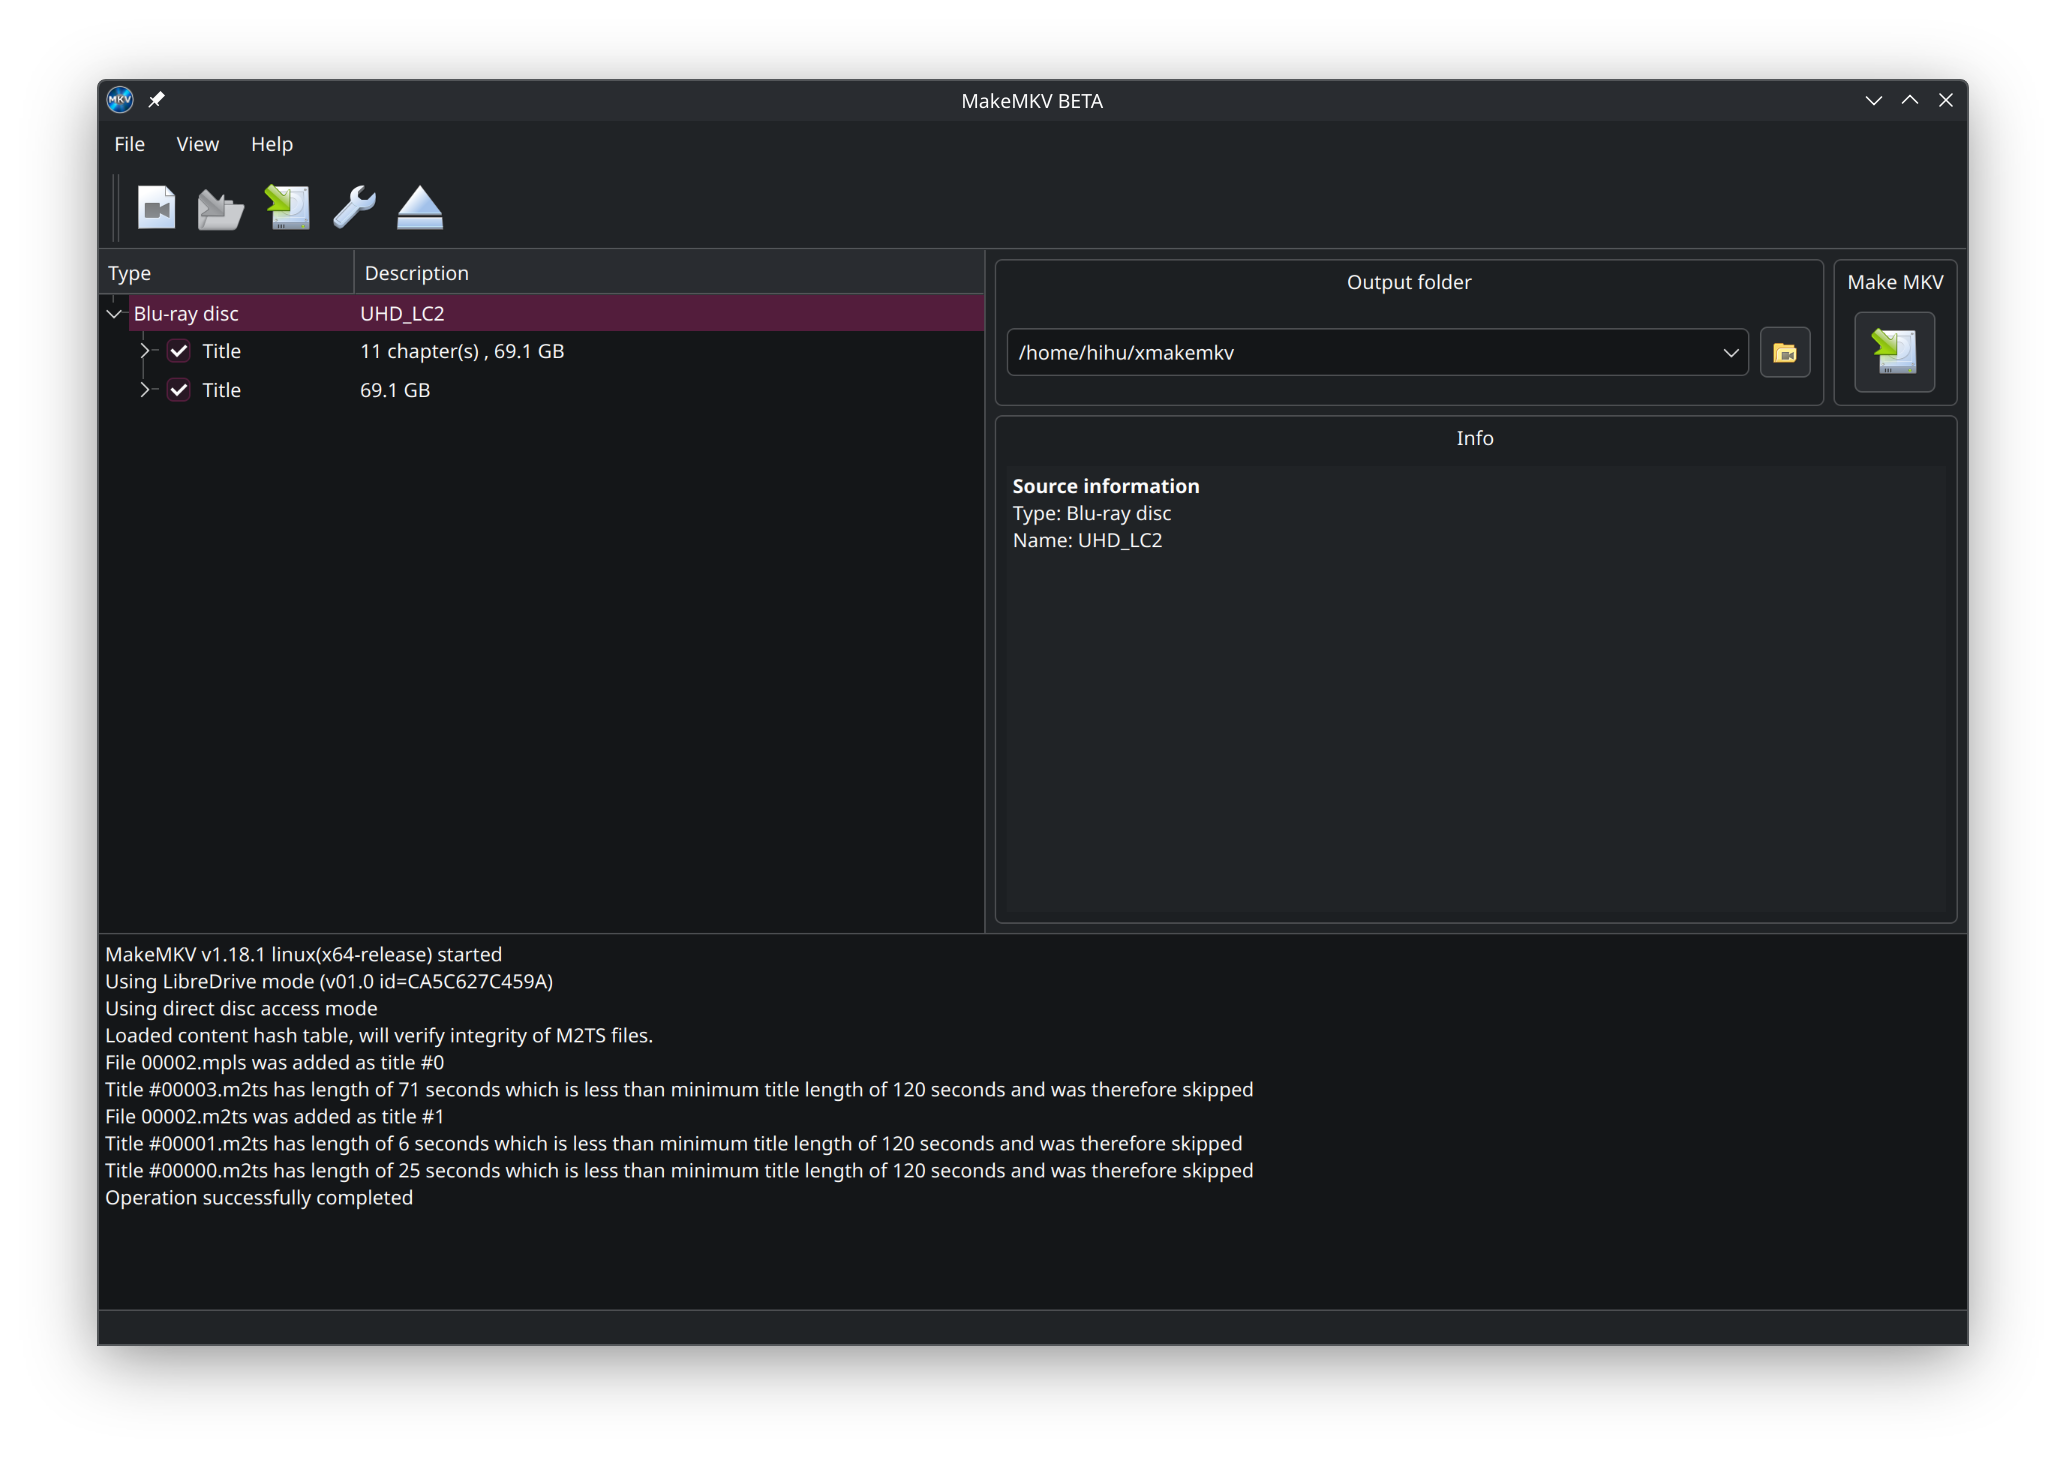
Task: Click the Open disc folder toolbar icon
Action: click(x=221, y=208)
